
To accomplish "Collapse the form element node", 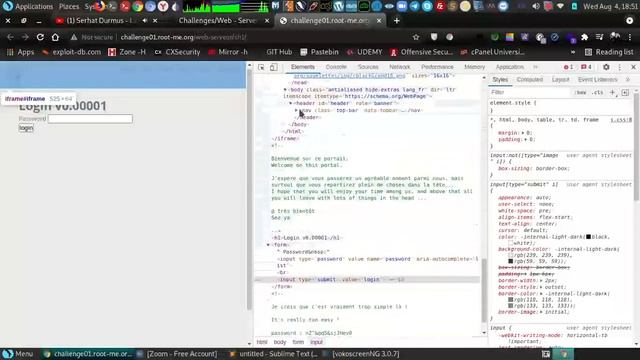I will click(268, 245).
